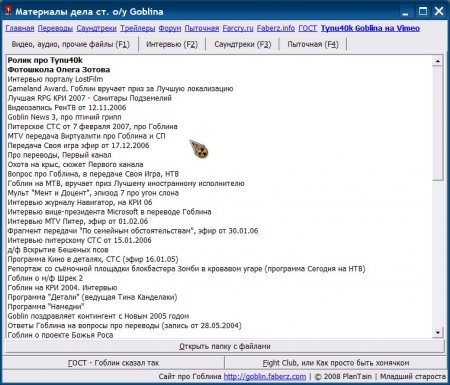Switch to Видео, аудио, прочие файлы (F1) tab
The image size is (450, 385).
point(71,44)
